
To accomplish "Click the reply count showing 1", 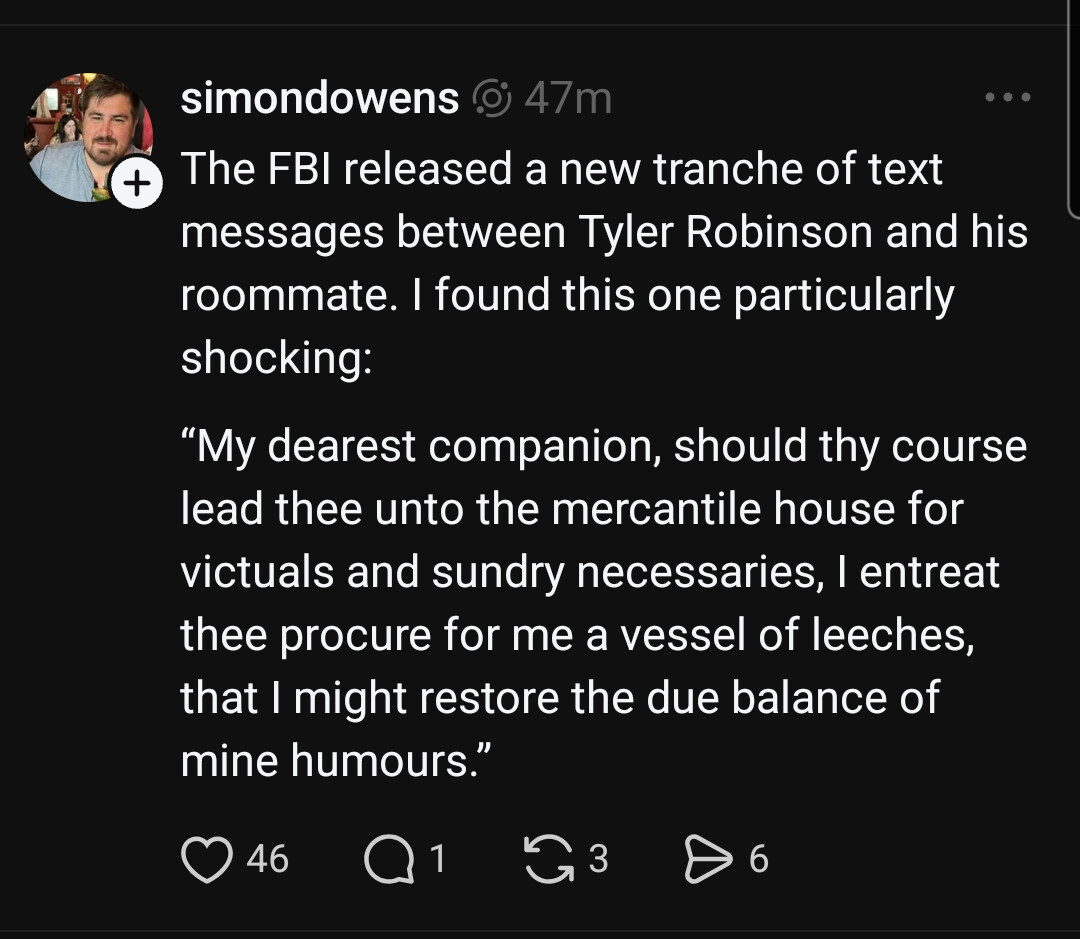I will (x=436, y=859).
